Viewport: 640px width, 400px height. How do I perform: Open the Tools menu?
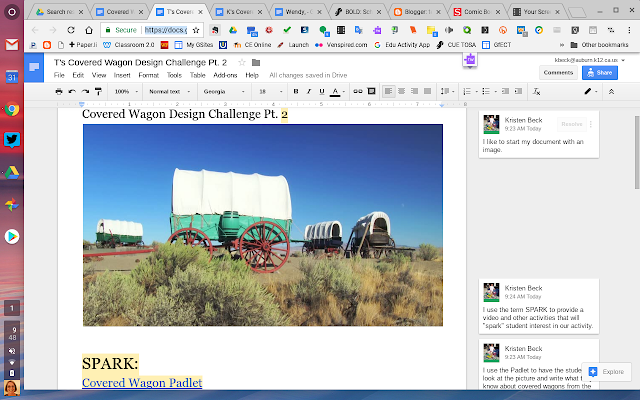pos(174,75)
